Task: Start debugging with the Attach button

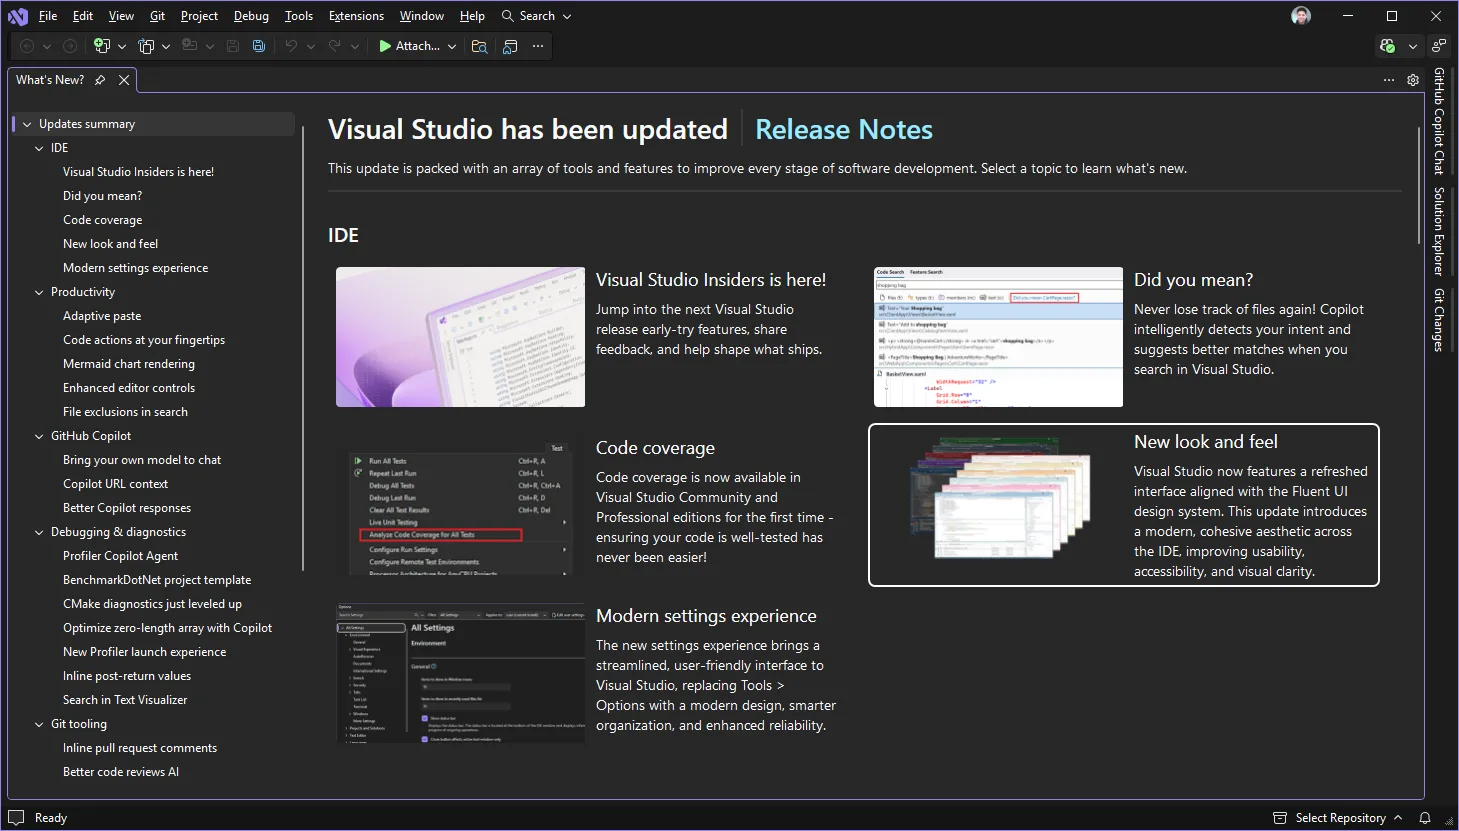Action: [x=412, y=46]
